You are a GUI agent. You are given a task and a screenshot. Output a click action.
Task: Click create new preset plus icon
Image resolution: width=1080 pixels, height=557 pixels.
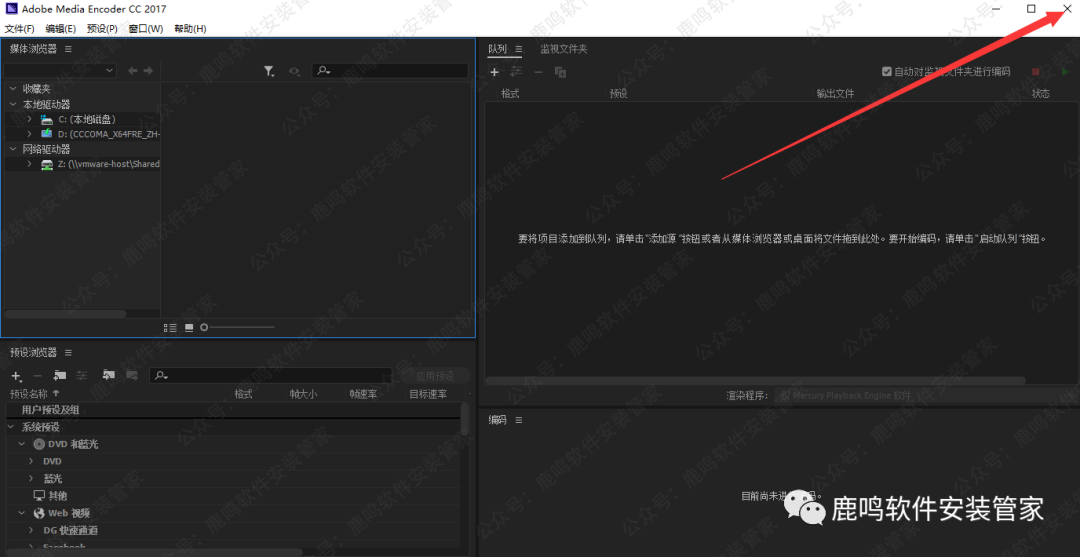tap(16, 375)
